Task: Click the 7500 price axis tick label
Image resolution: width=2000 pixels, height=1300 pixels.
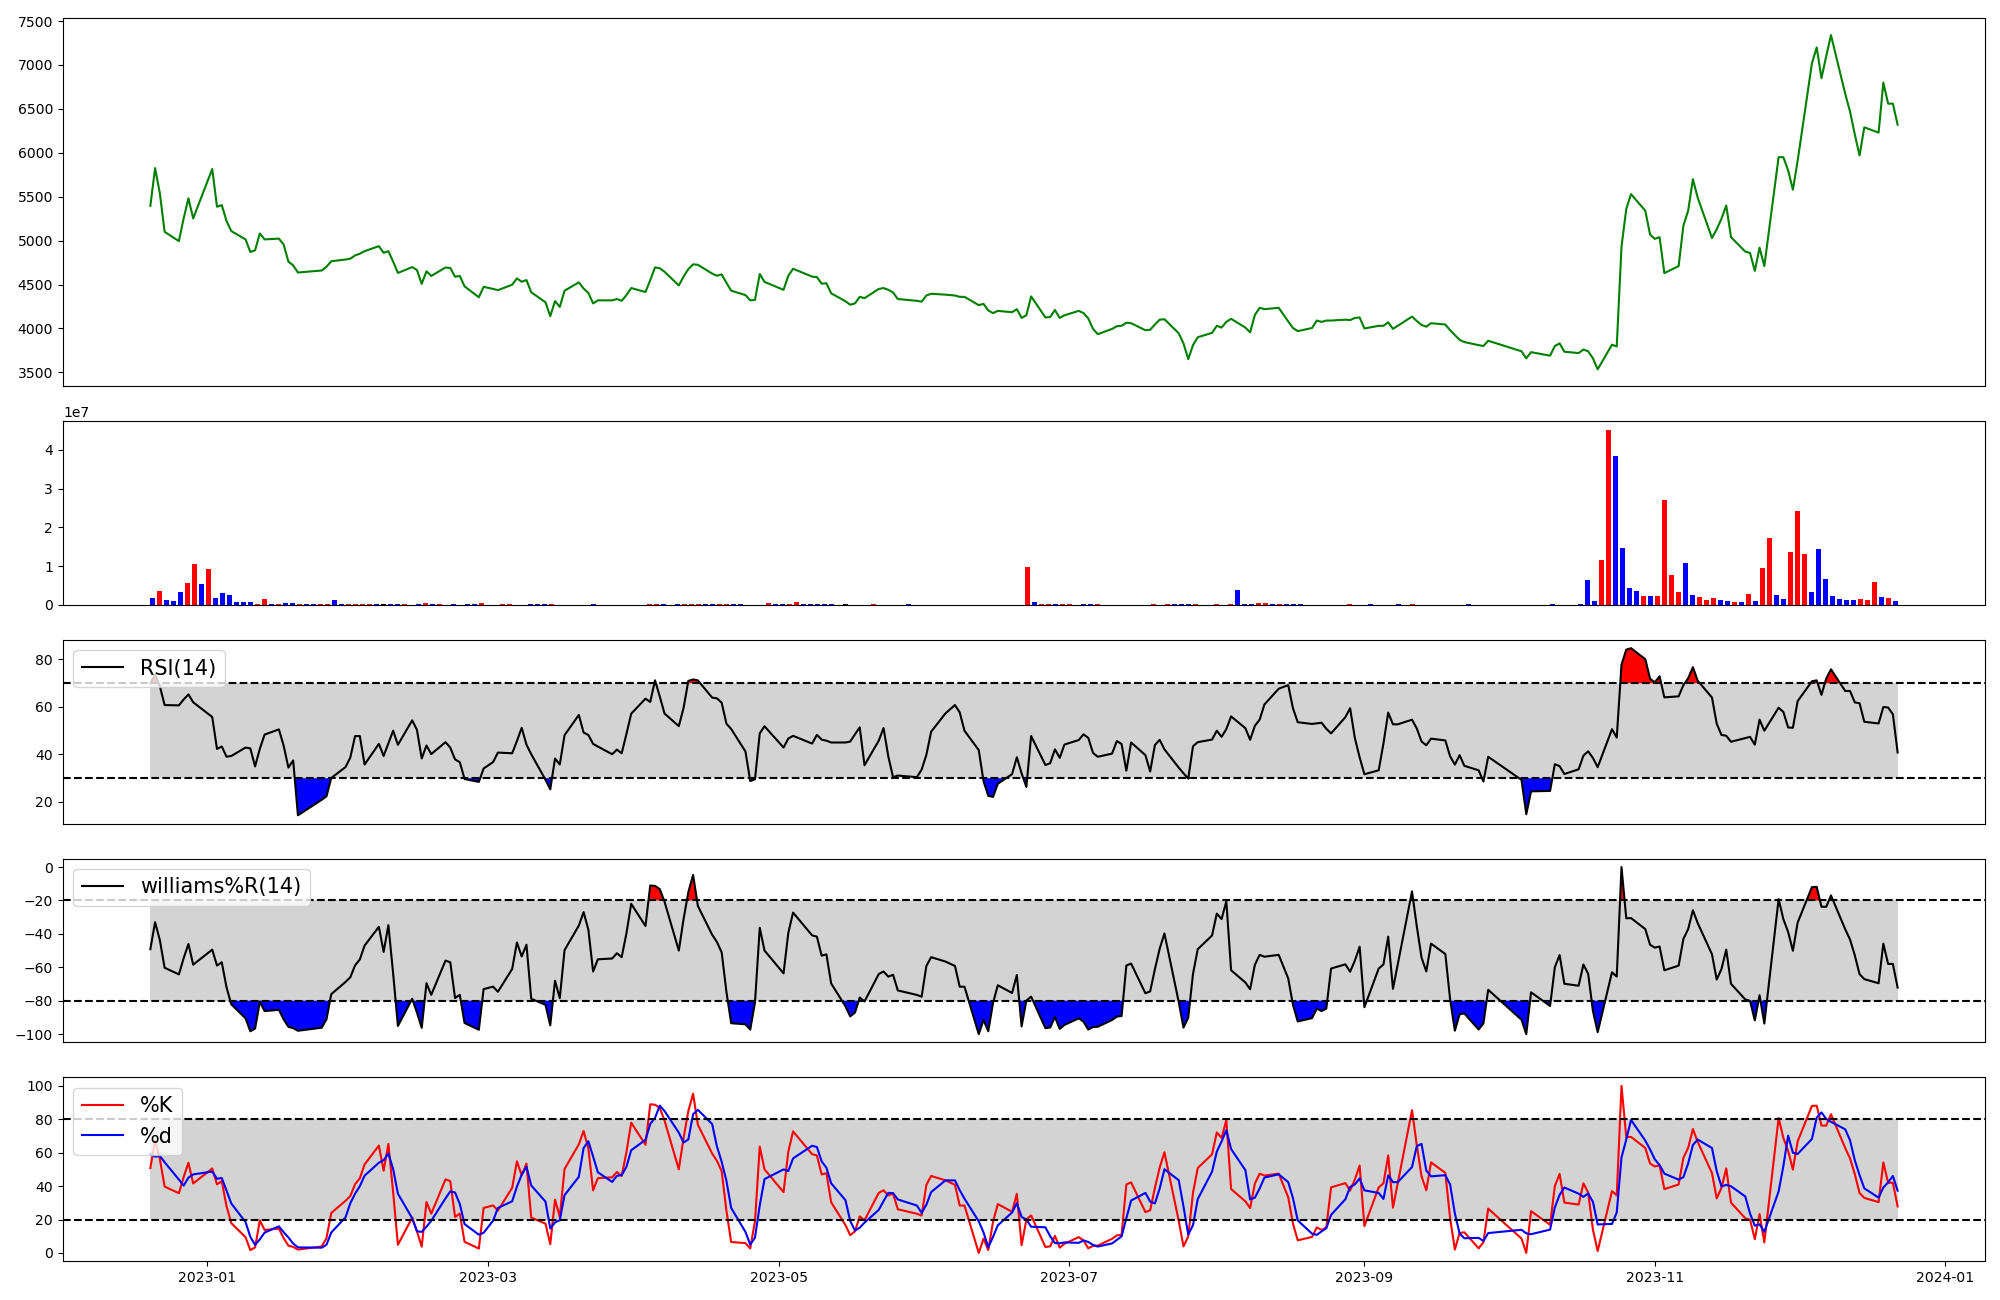Action: pyautogui.click(x=35, y=23)
